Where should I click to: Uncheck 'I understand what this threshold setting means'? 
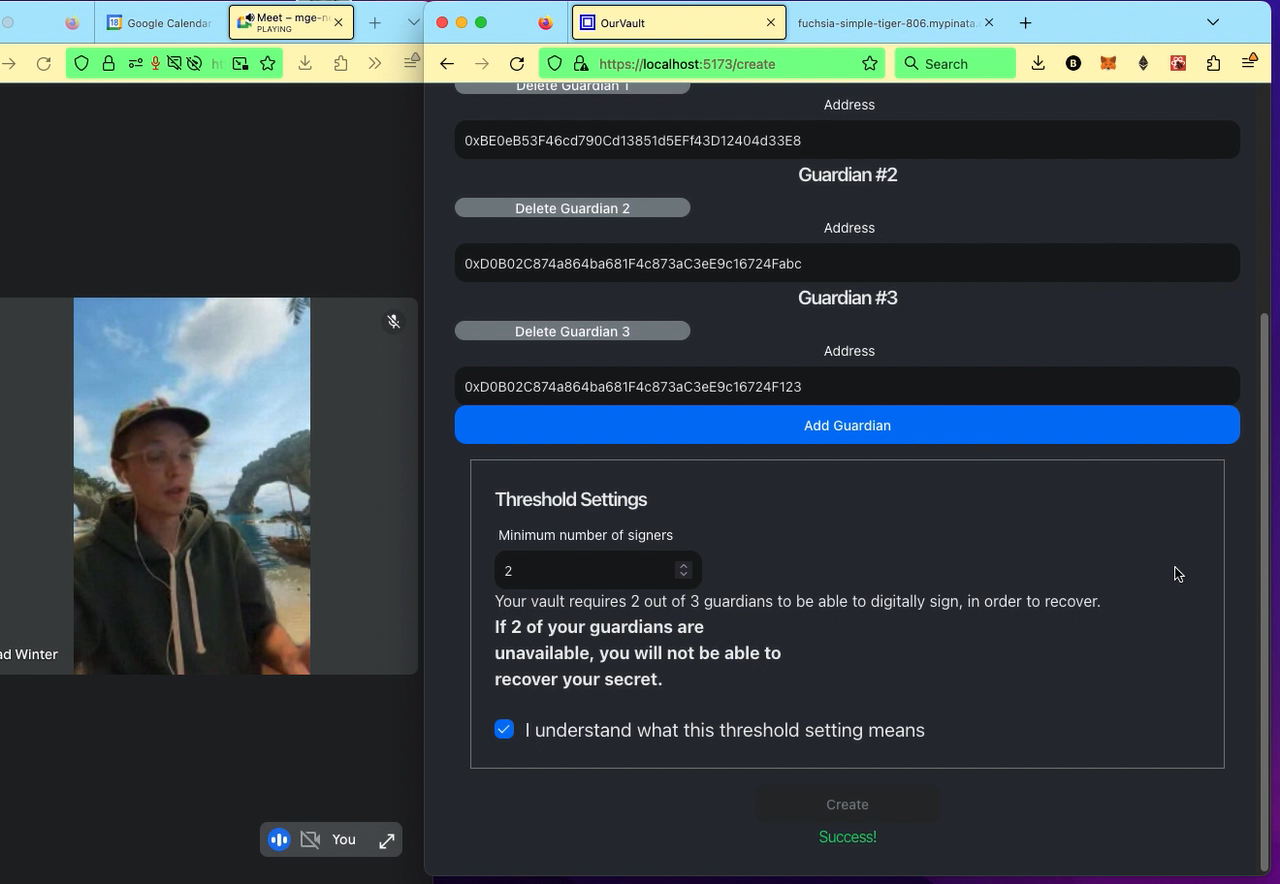point(504,729)
